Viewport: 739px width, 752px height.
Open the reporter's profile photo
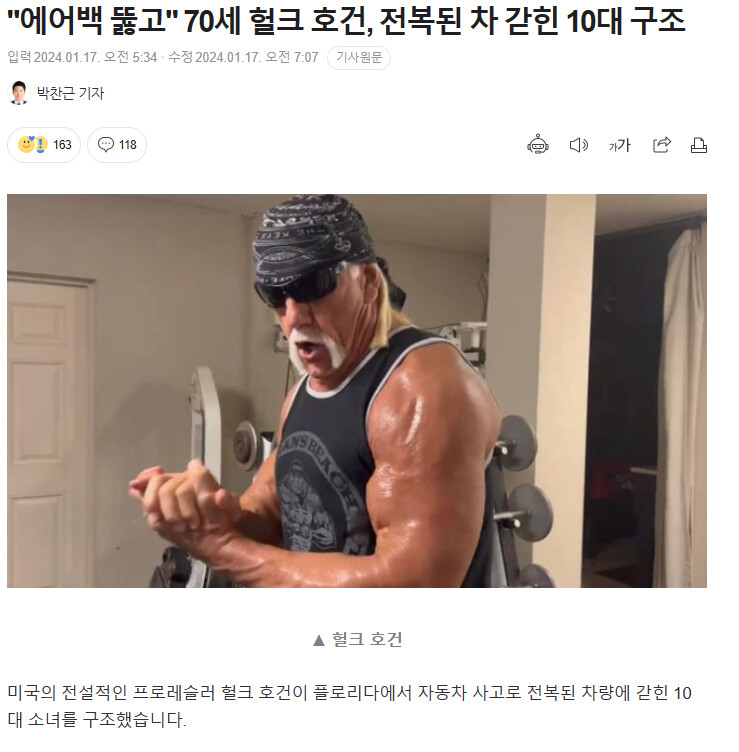pos(19,93)
